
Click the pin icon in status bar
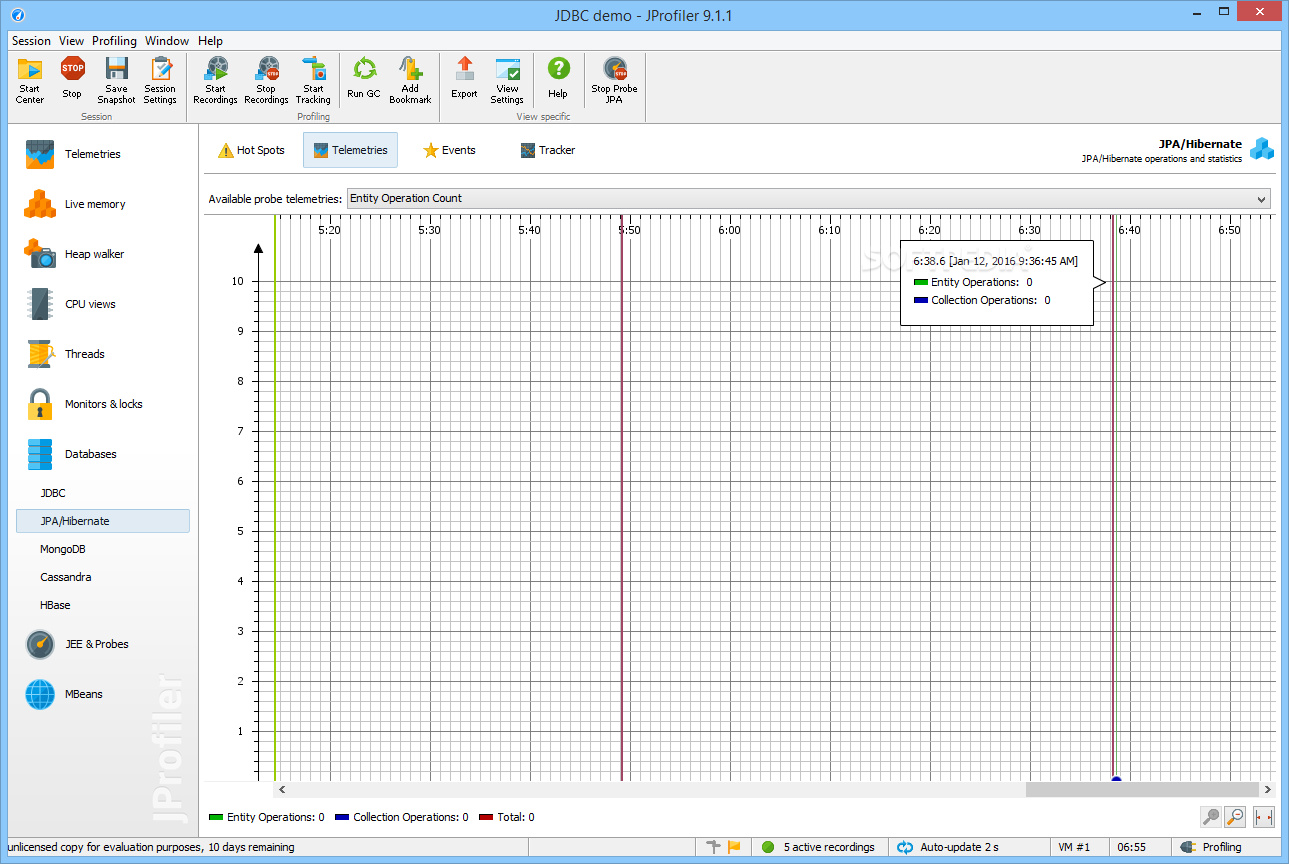713,847
